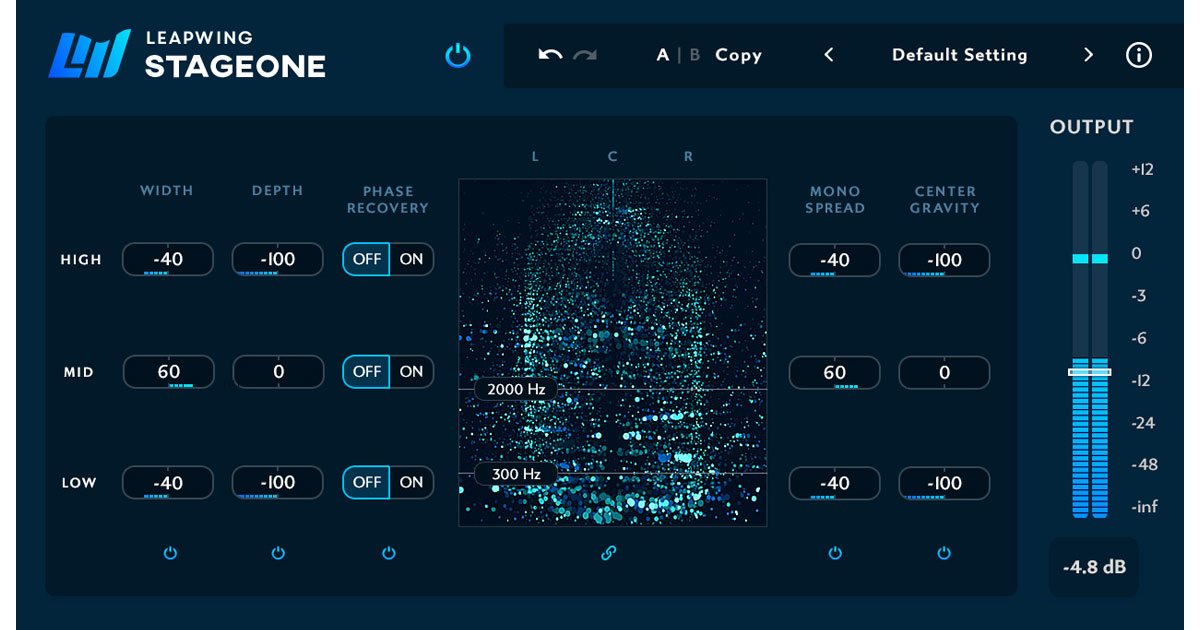The height and width of the screenshot is (630, 1200).
Task: Go to the next preset with the right chevron
Action: (1088, 56)
